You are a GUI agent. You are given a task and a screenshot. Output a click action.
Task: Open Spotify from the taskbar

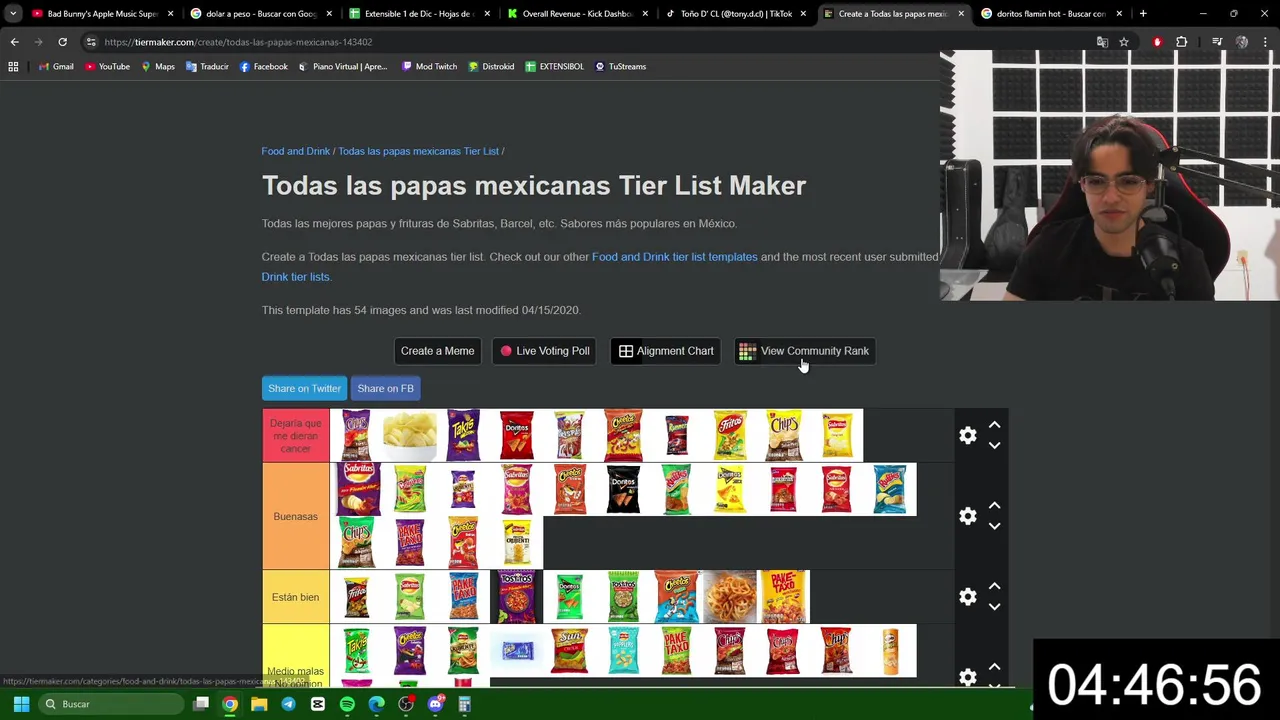tap(347, 704)
